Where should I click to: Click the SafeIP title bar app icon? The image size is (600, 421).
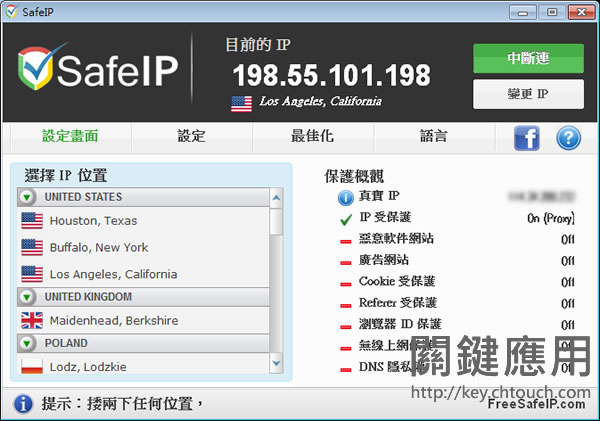click(x=11, y=11)
